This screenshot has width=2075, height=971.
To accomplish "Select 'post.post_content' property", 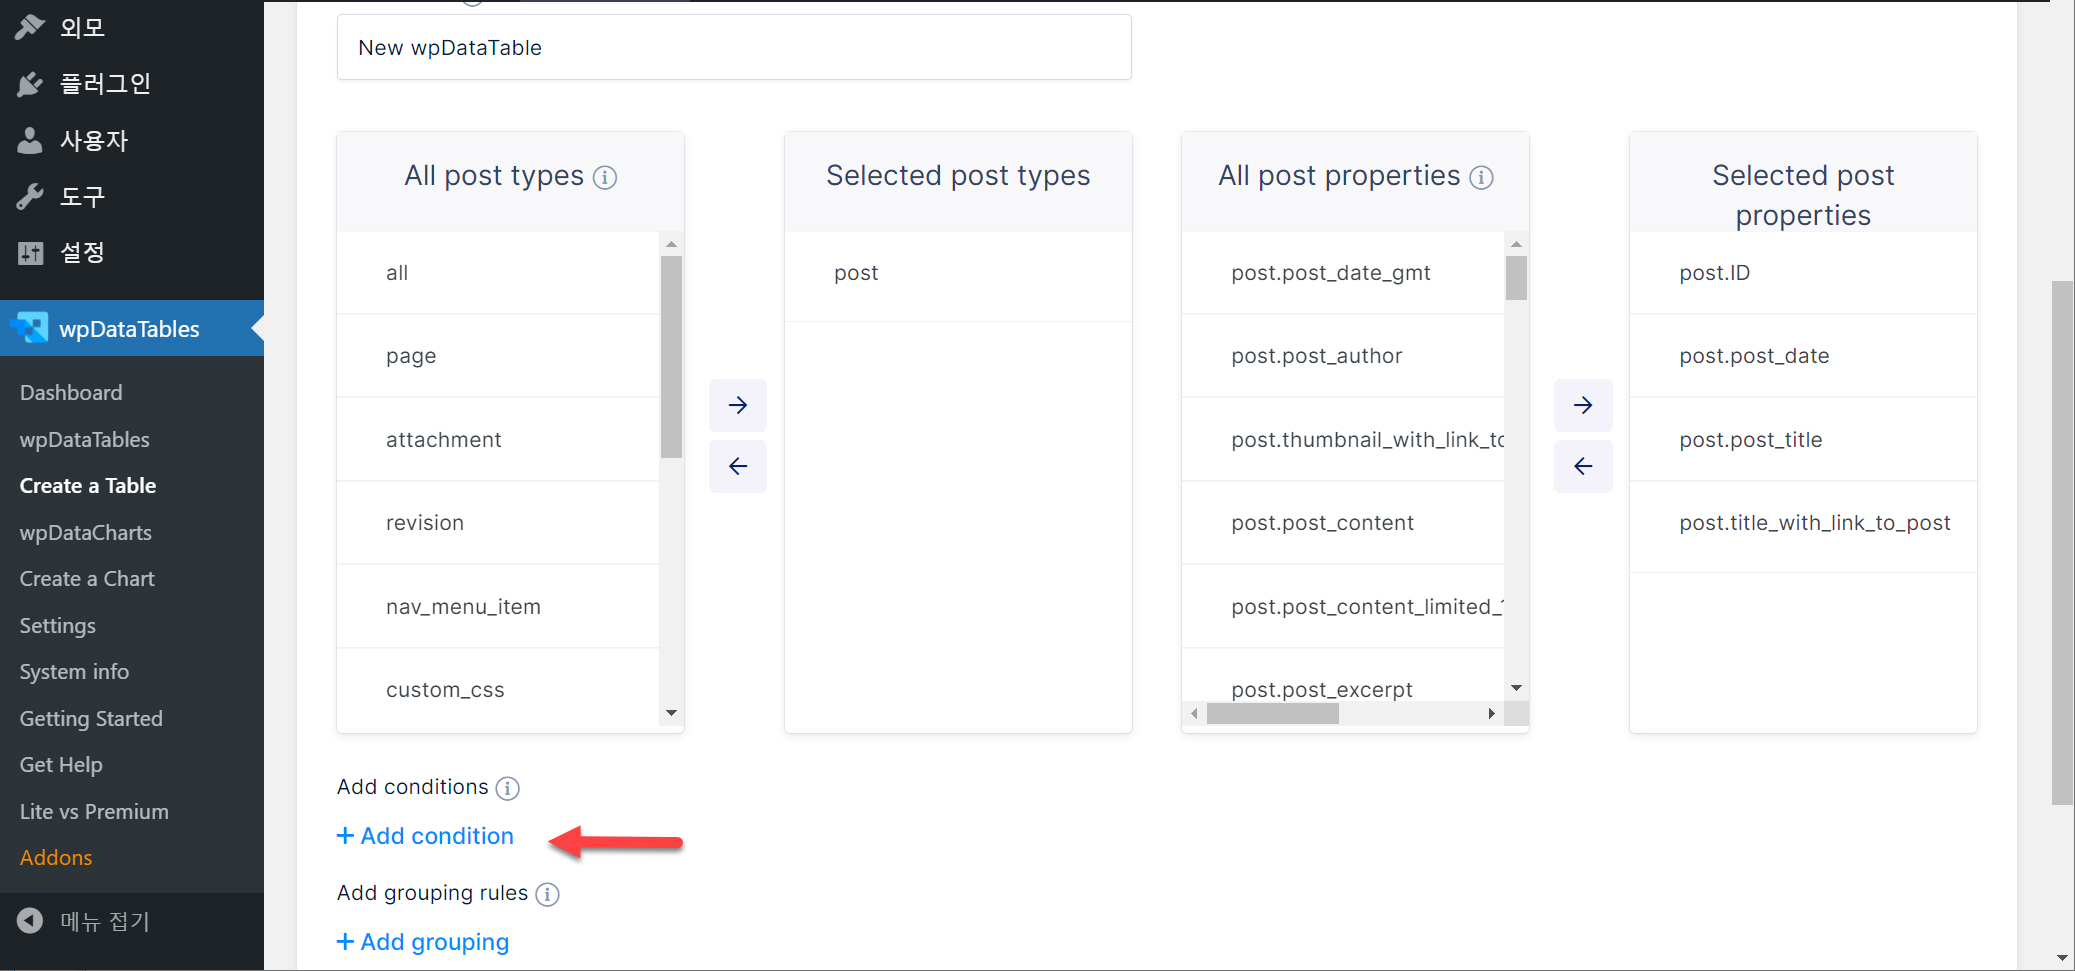I will (x=1343, y=523).
